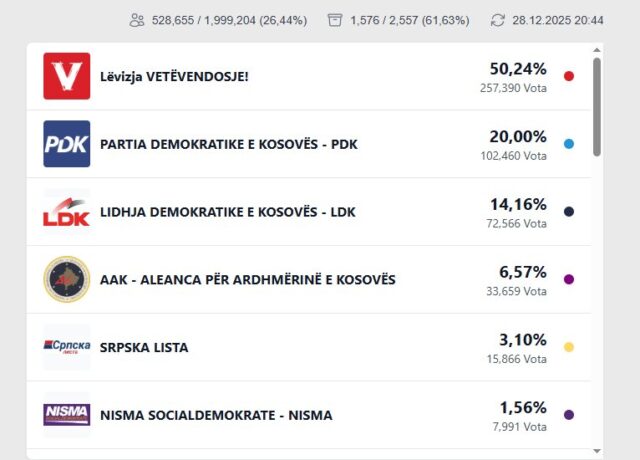Viewport: 640px width, 460px height.
Task: Click the purple dot for NISMA
Action: pos(569,414)
